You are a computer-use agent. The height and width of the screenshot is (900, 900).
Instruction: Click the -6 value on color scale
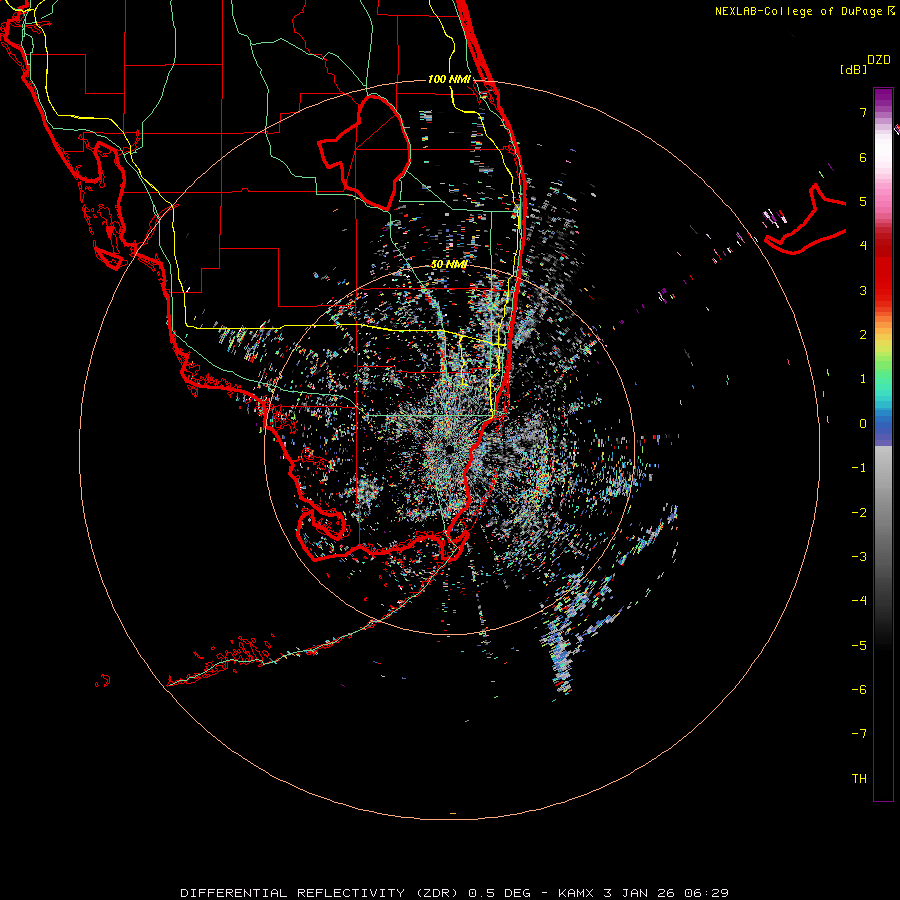859,689
